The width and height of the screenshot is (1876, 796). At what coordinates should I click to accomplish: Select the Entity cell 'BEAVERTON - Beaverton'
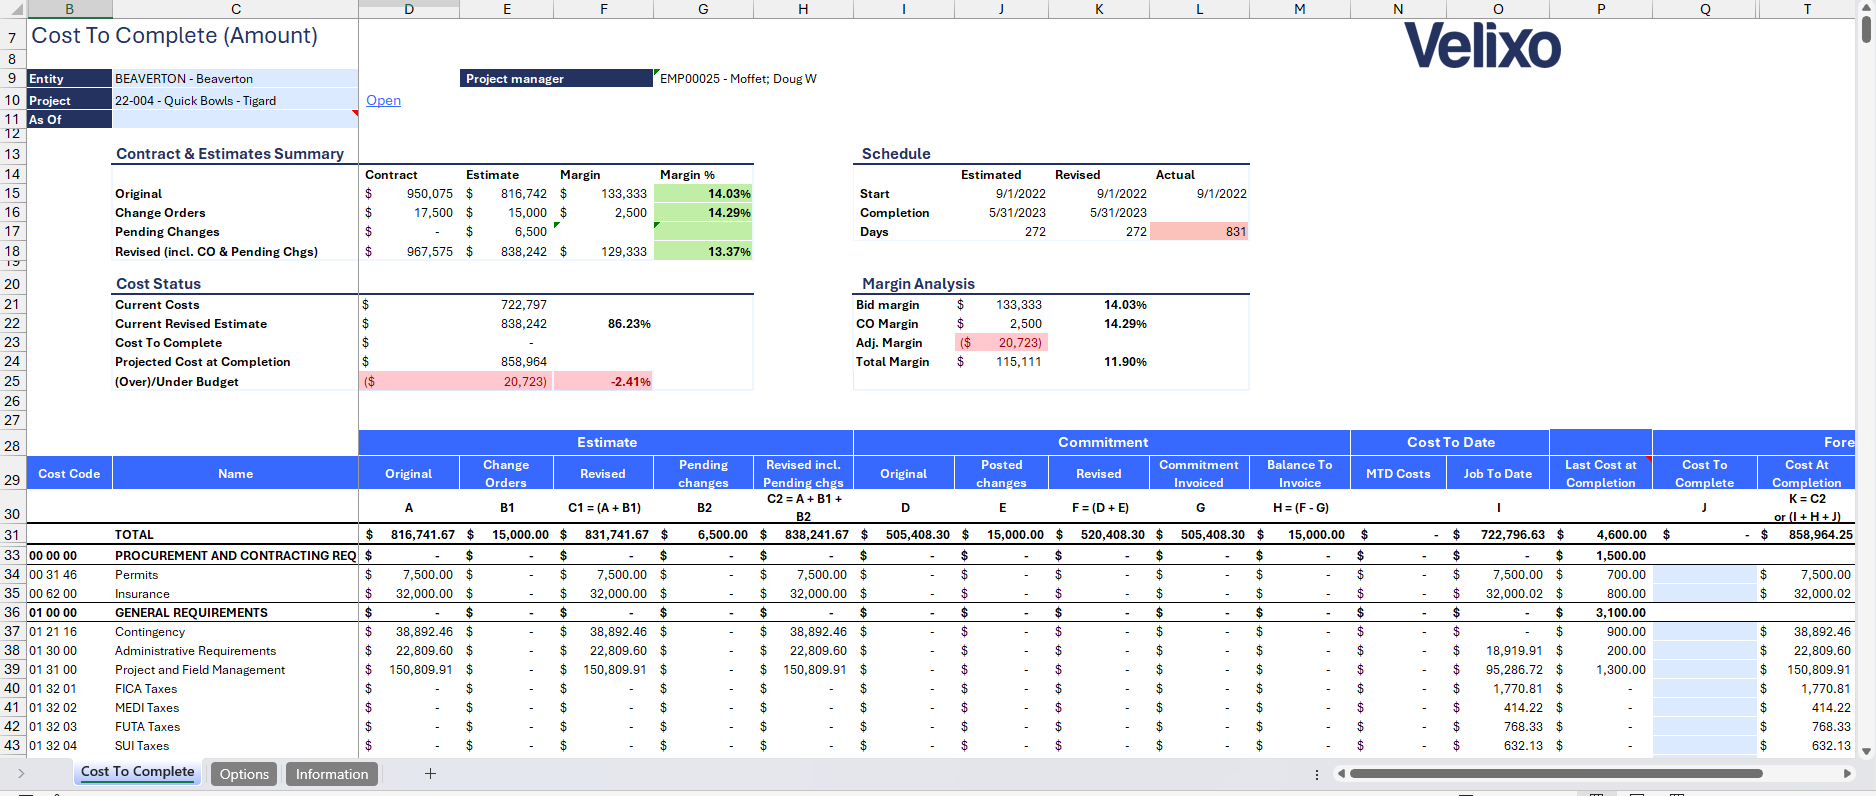coord(235,78)
